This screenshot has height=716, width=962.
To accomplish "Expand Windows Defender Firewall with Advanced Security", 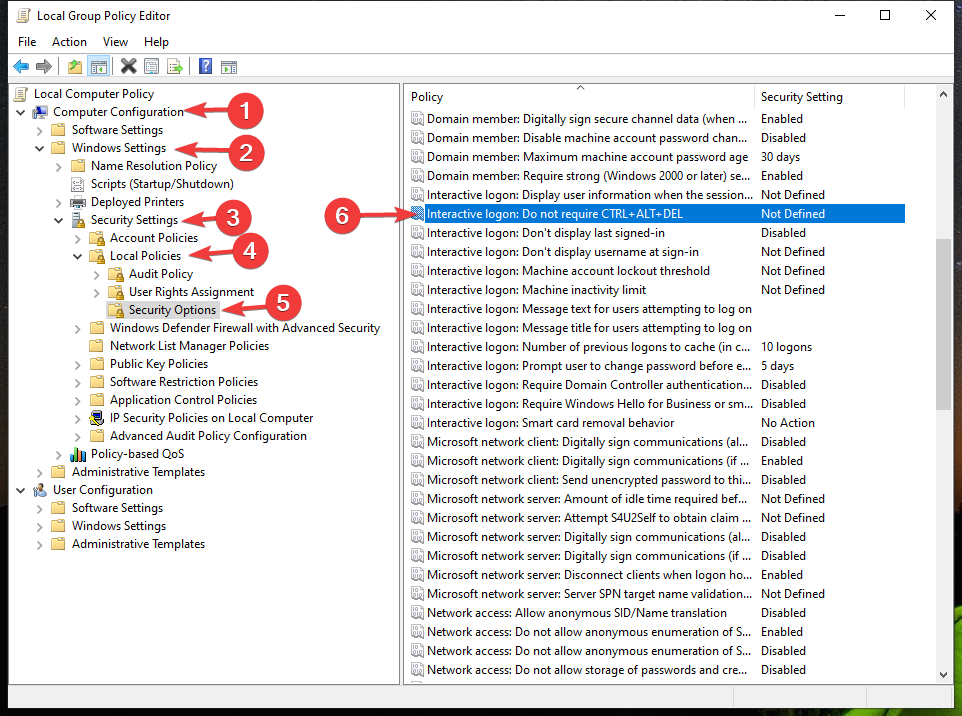I will 77,329.
